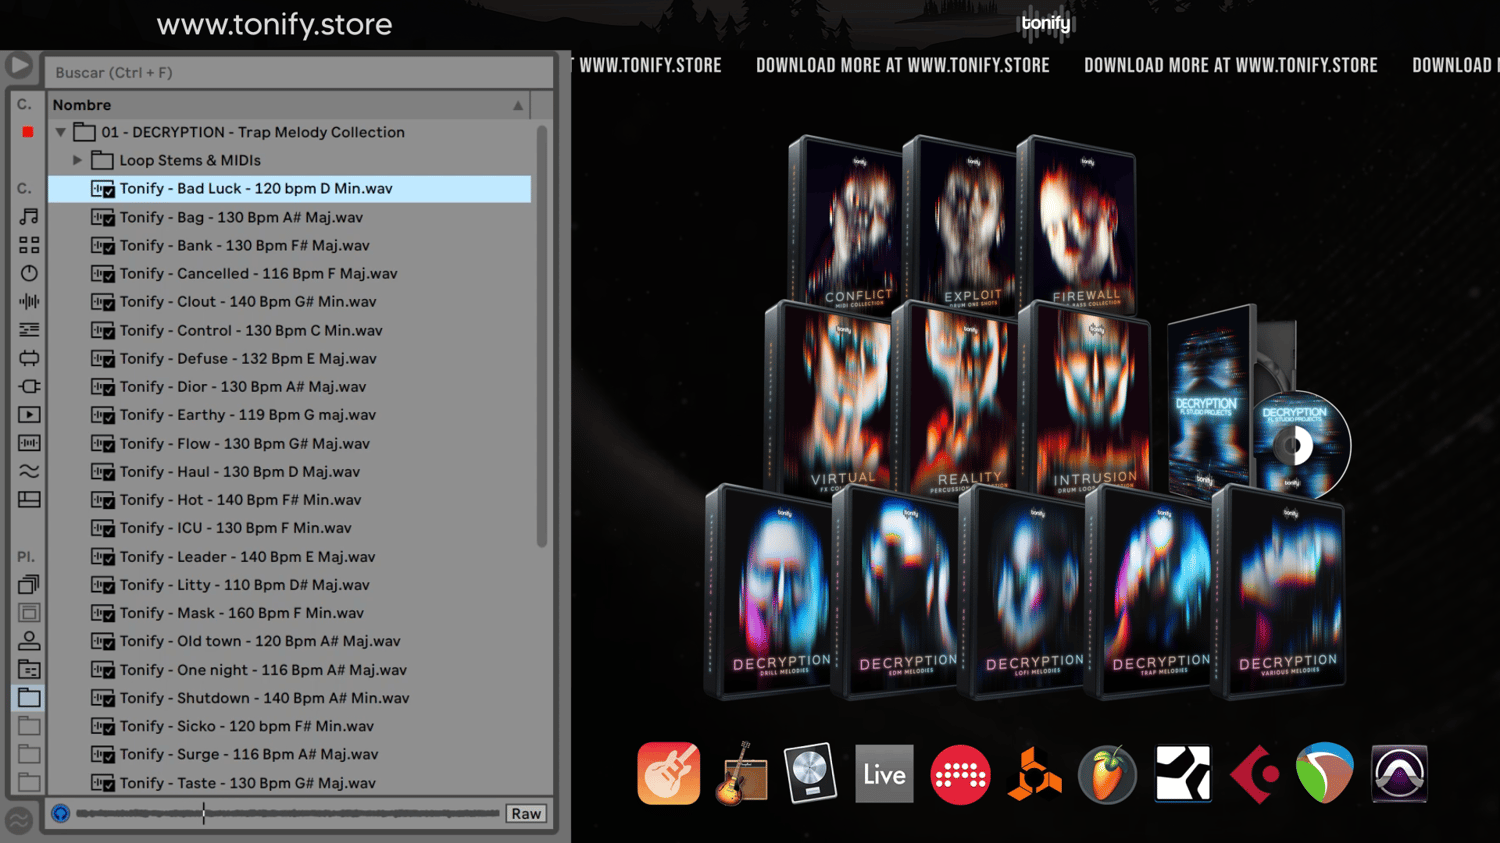Viewport: 1500px width, 843px height.
Task: Click the sample preview waveform bar
Action: (288, 813)
